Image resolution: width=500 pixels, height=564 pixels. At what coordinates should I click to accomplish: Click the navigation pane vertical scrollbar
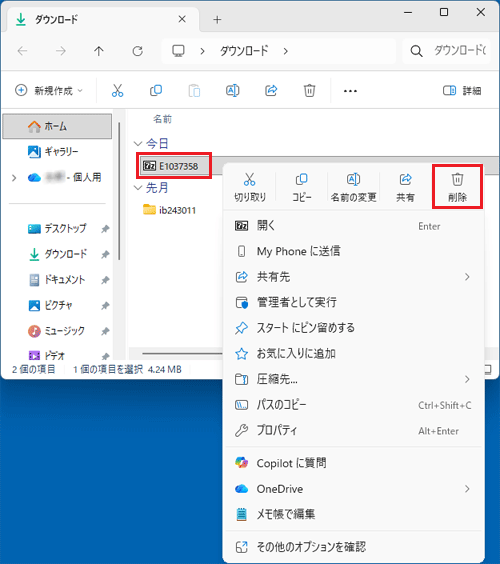pyautogui.click(x=119, y=191)
